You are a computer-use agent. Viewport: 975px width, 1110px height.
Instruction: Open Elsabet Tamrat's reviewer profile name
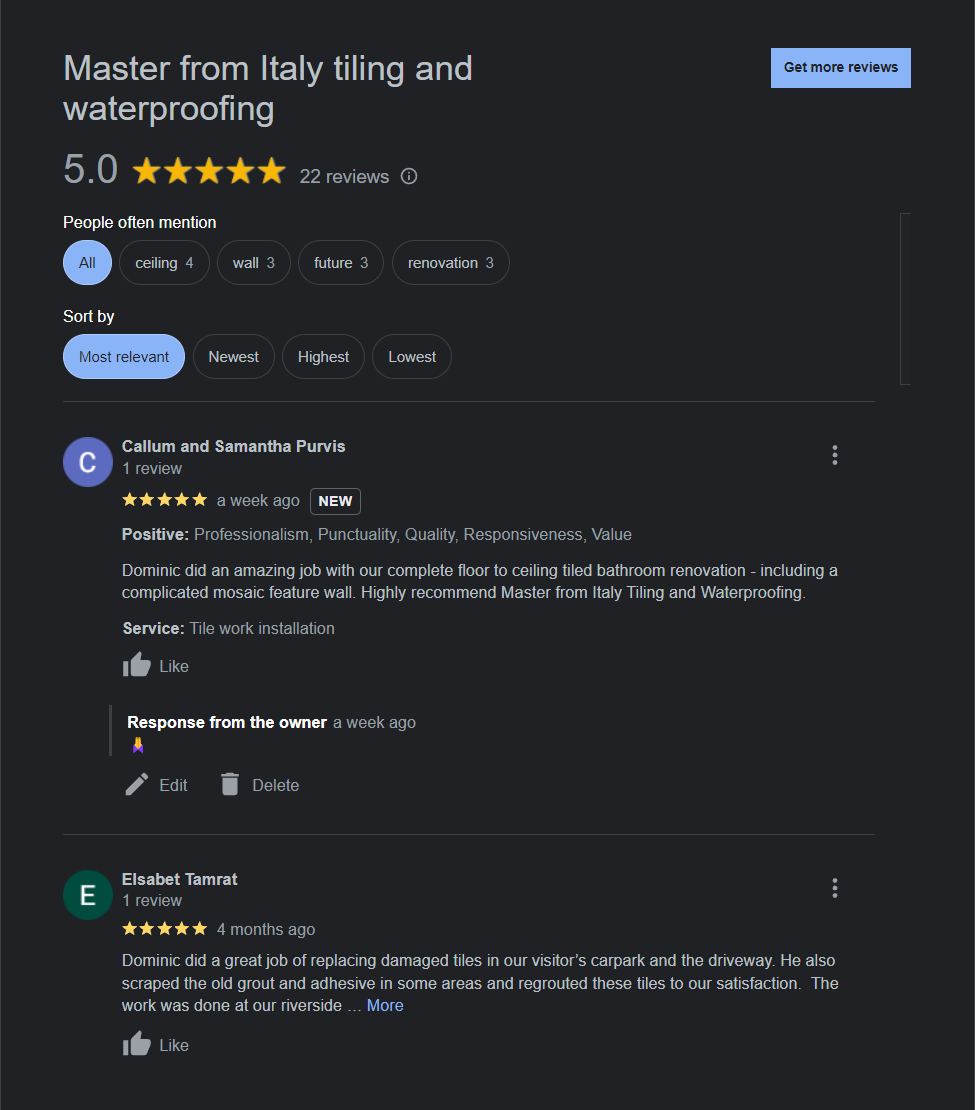(x=180, y=880)
